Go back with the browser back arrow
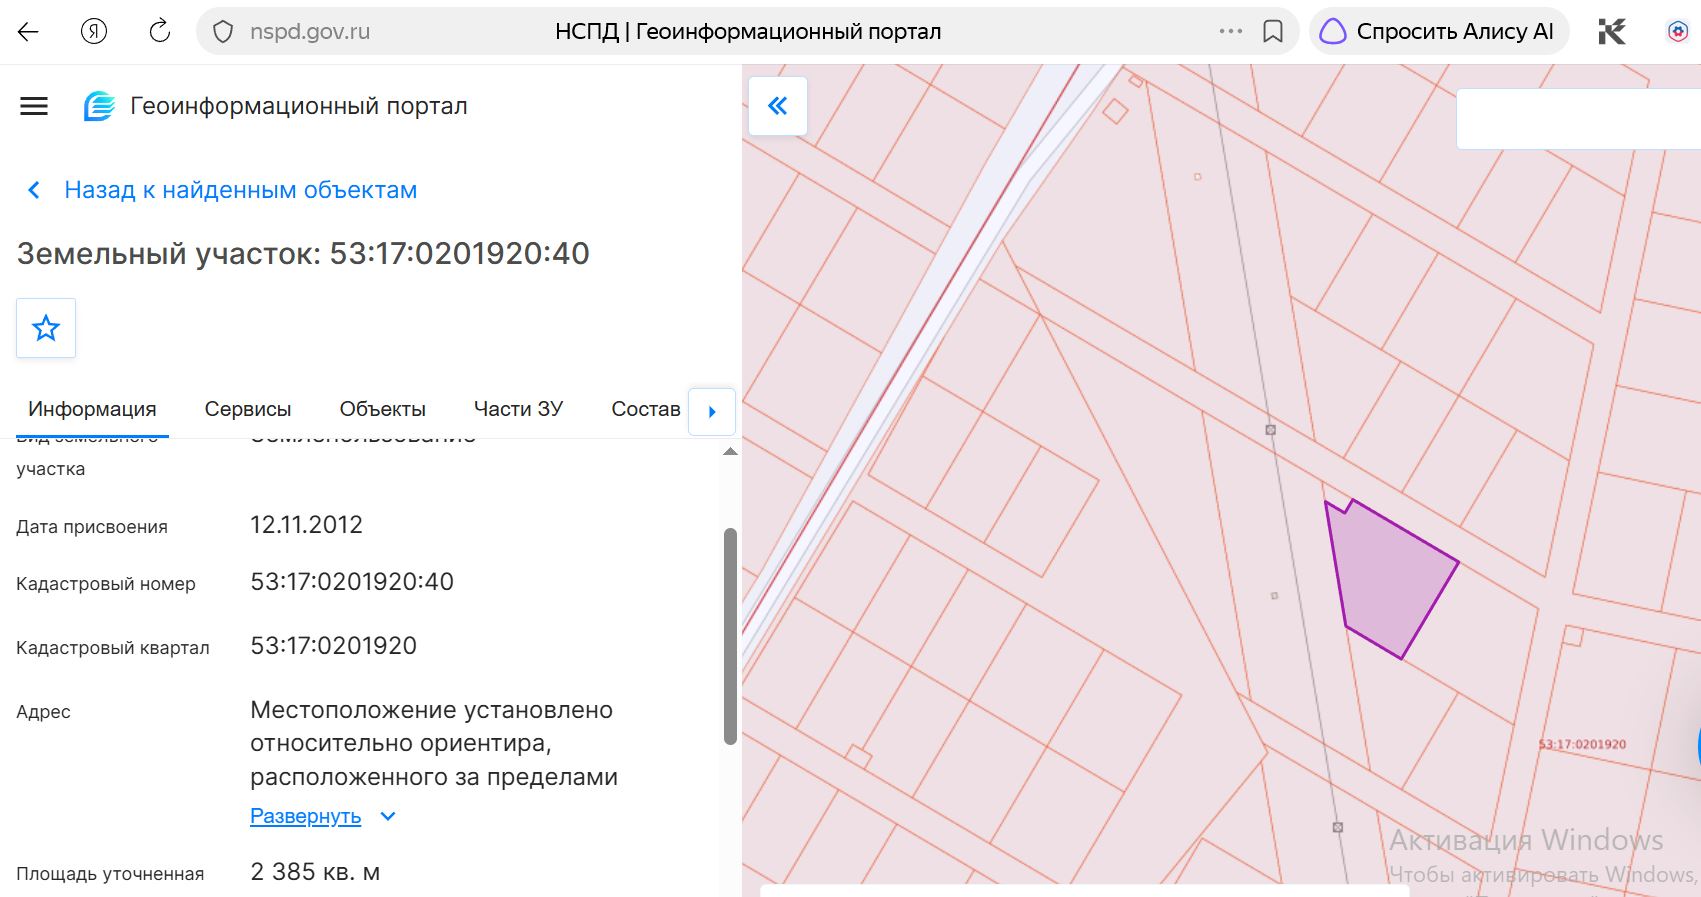The width and height of the screenshot is (1701, 897). [x=28, y=31]
